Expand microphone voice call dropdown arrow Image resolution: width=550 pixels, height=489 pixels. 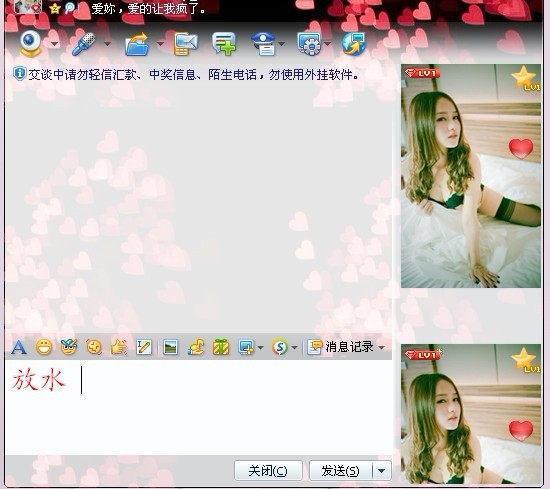[107, 44]
